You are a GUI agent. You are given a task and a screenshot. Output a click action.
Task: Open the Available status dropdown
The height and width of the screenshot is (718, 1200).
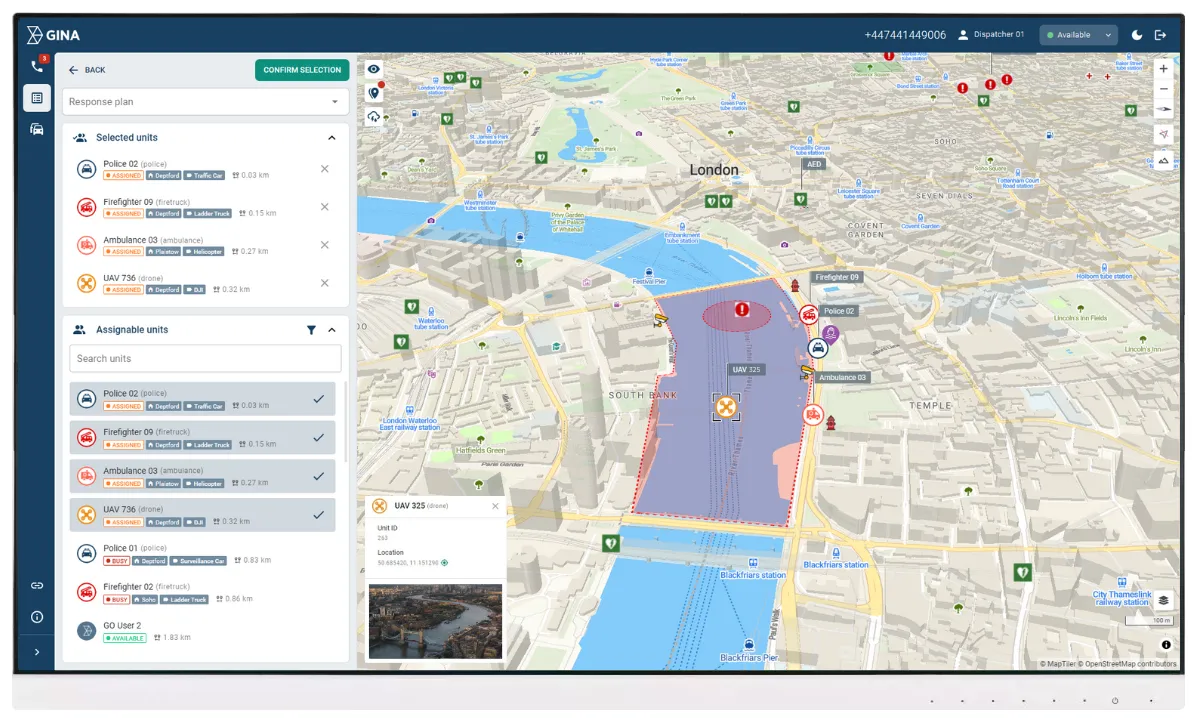(1078, 35)
